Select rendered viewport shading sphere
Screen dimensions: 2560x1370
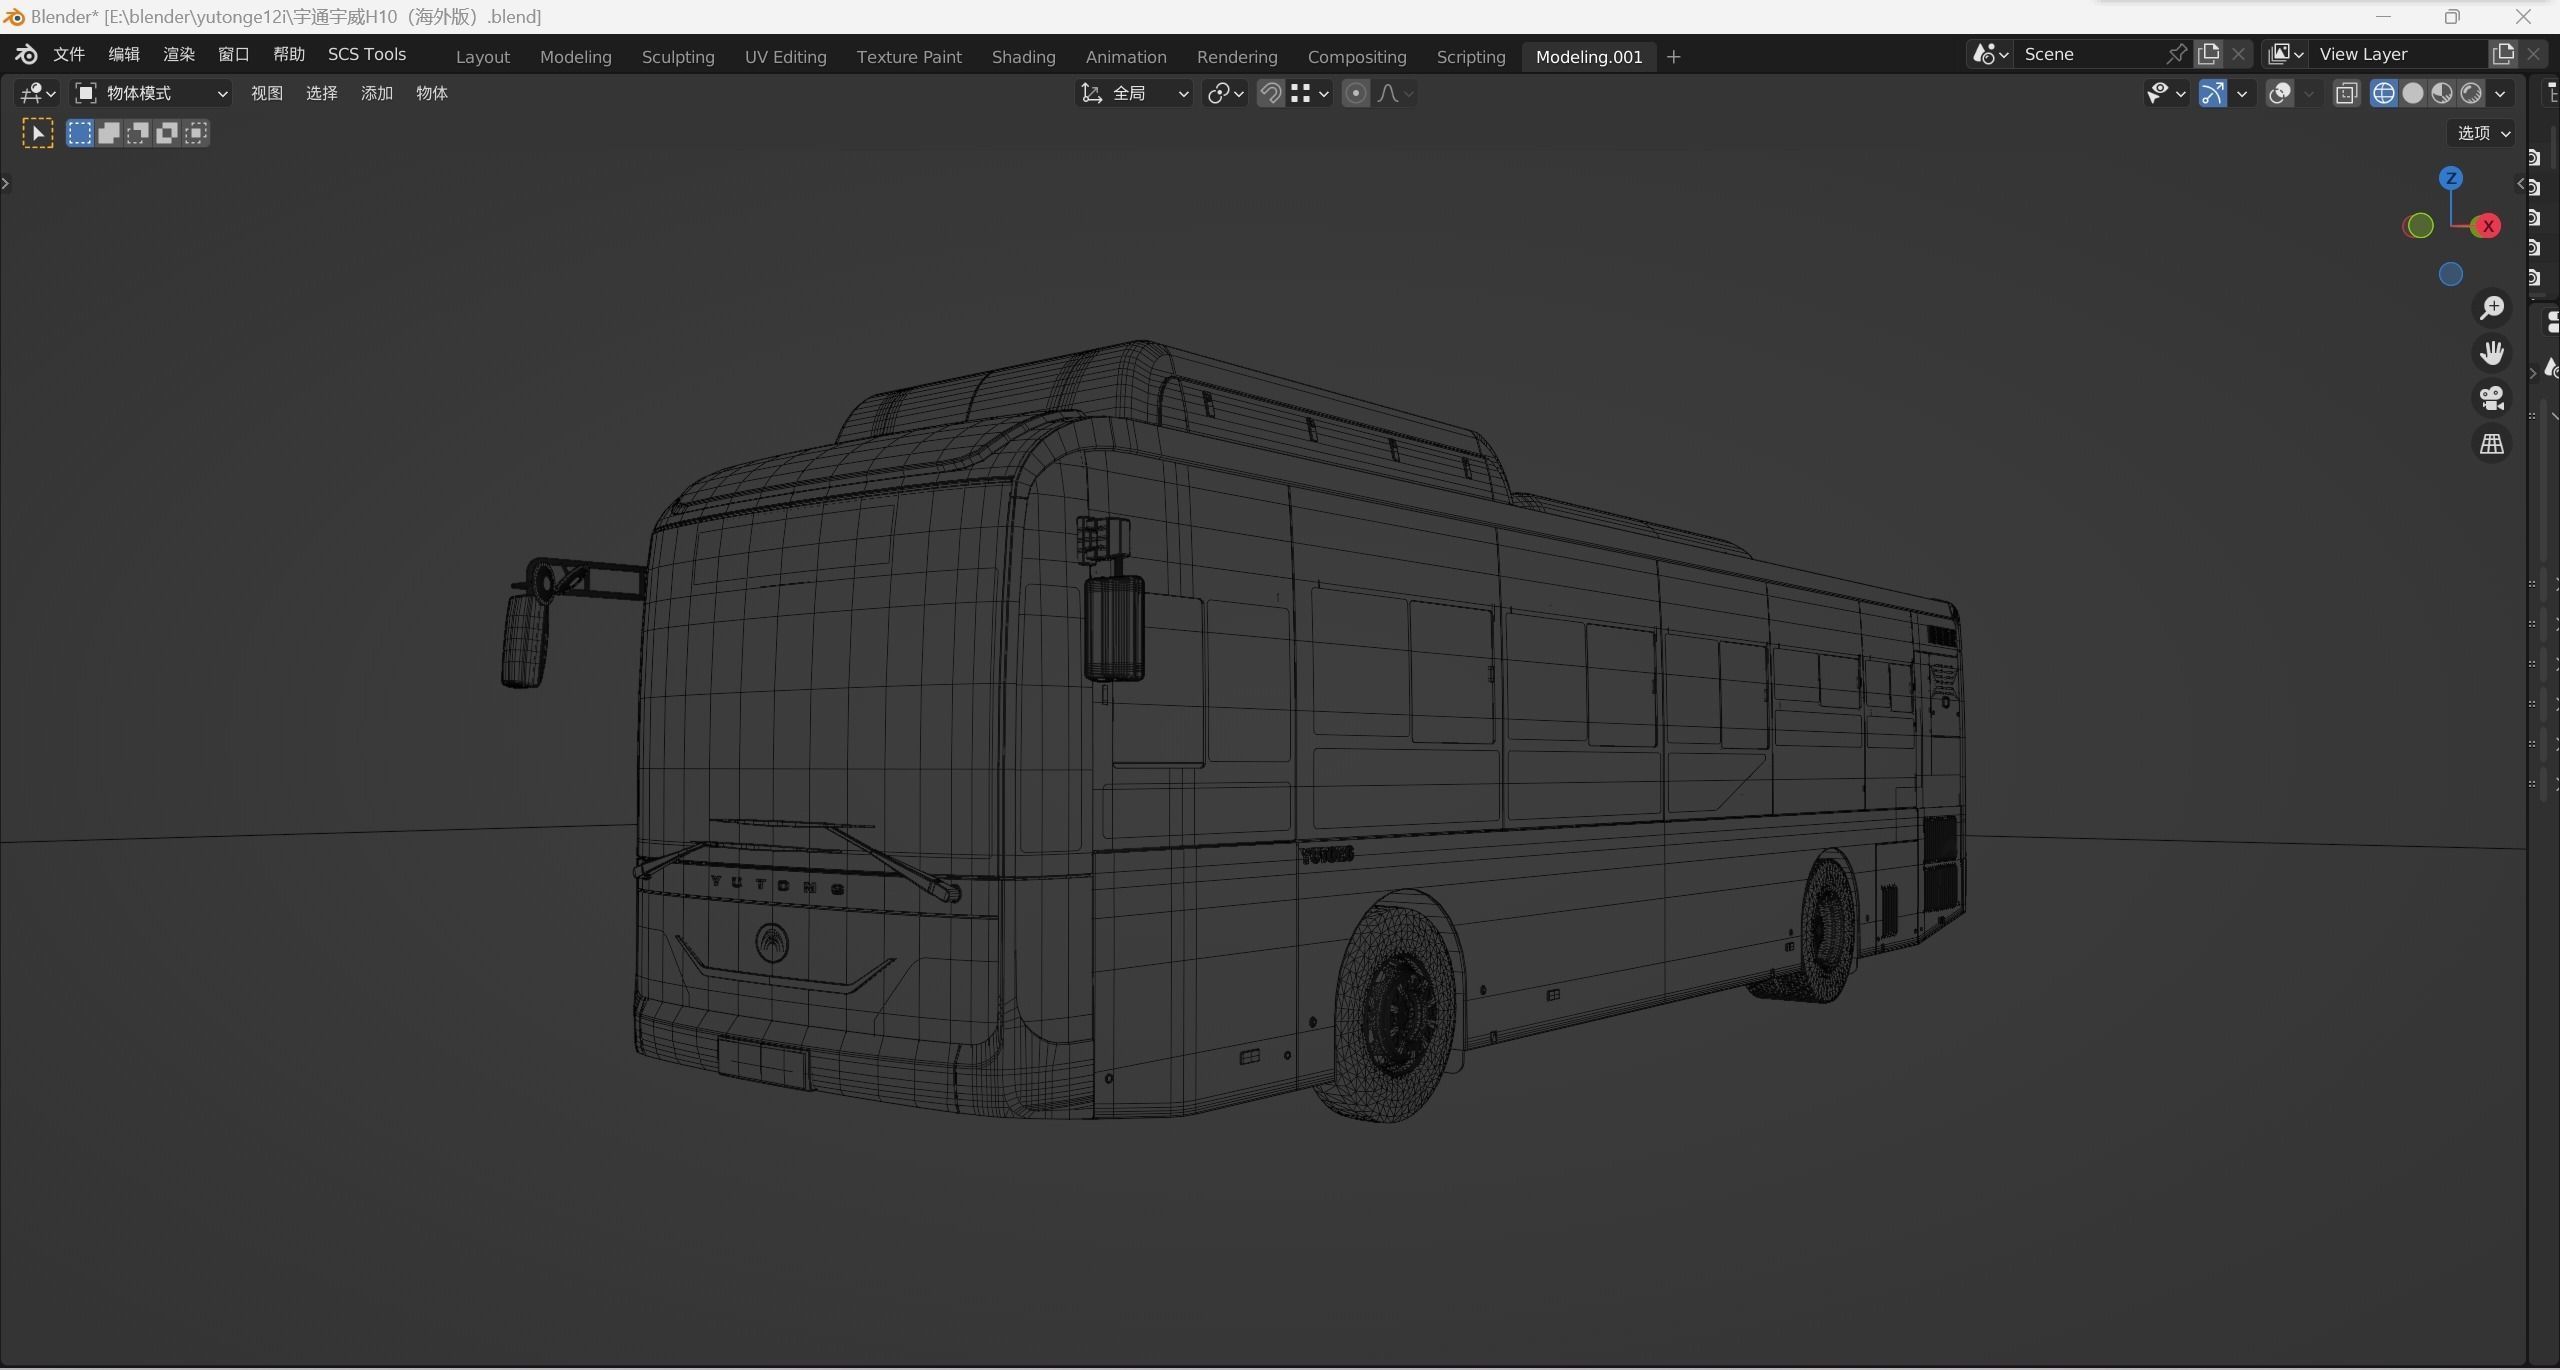2471,93
